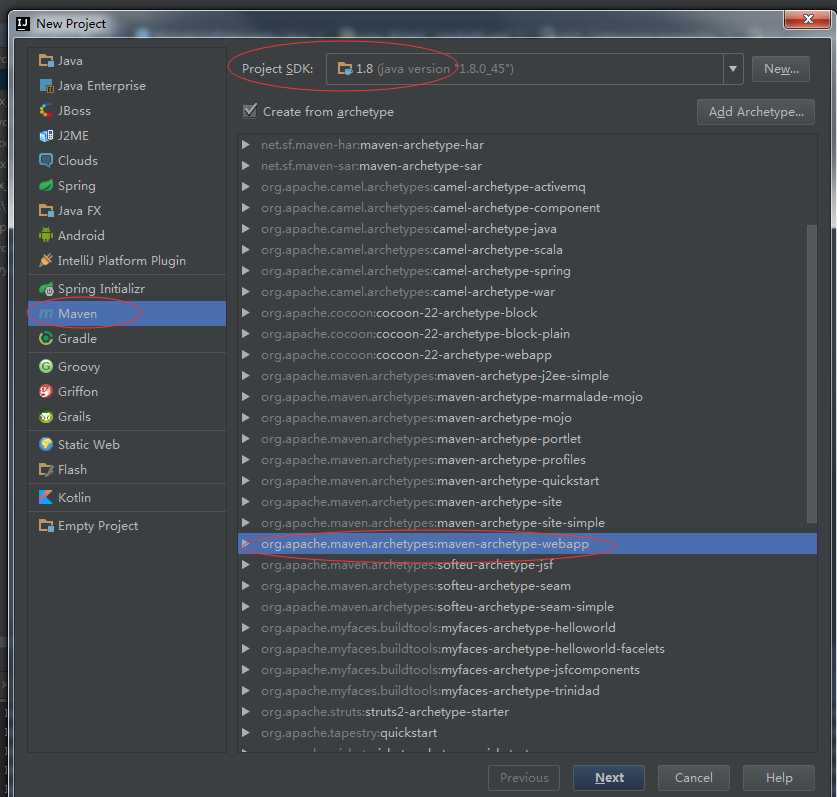Select camel-archetype-war row

click(527, 292)
